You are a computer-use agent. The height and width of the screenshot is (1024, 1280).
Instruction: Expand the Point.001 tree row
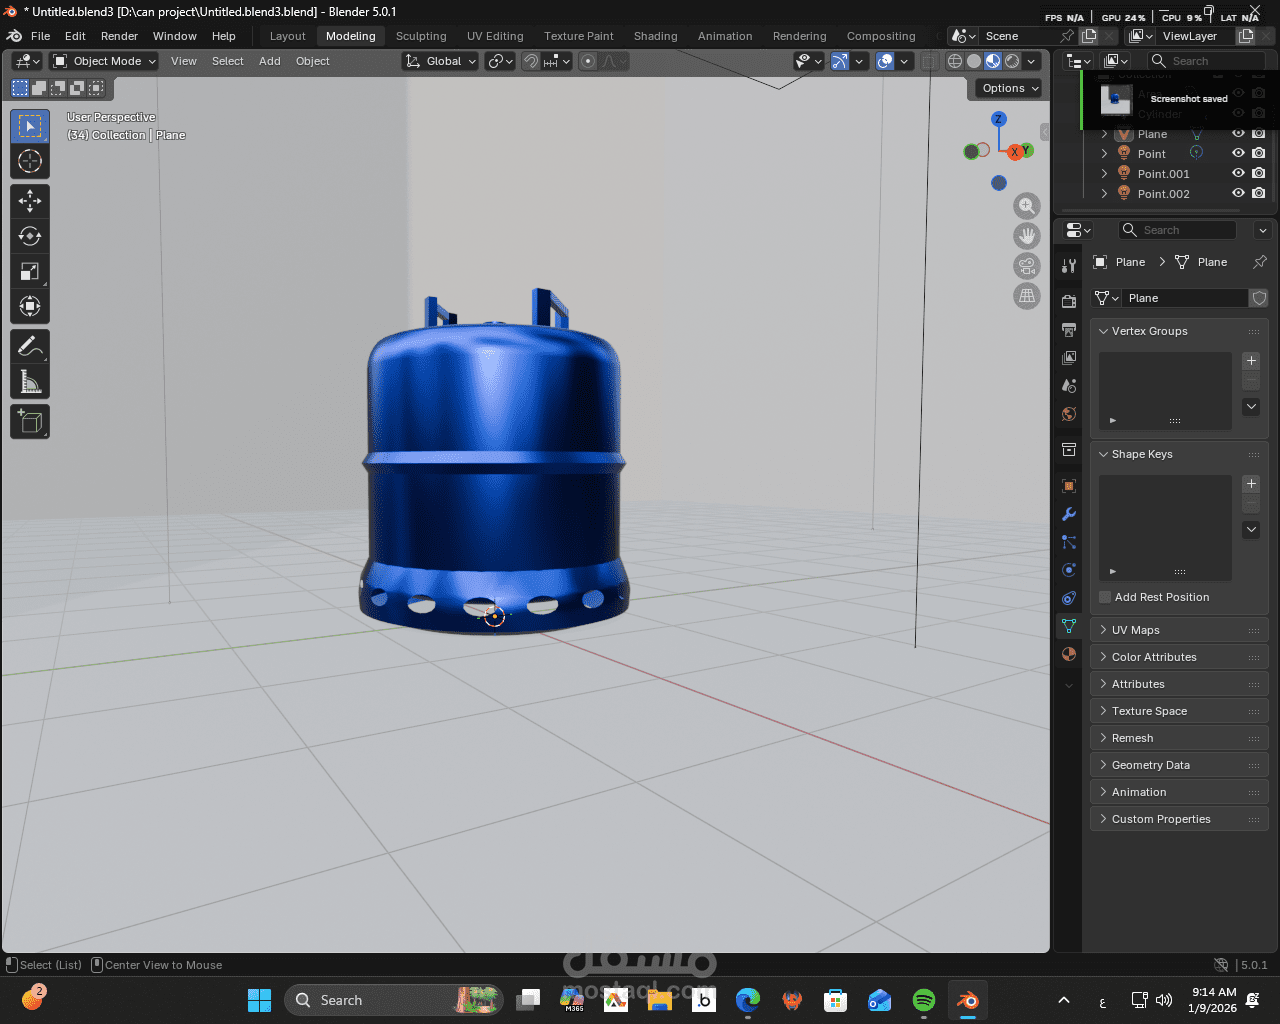click(1104, 173)
